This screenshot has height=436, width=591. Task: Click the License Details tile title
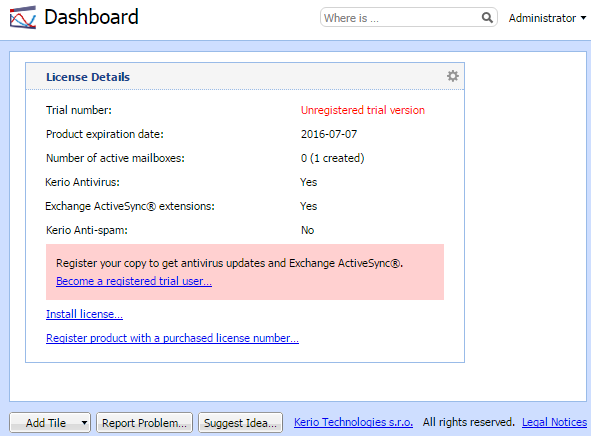coord(88,77)
